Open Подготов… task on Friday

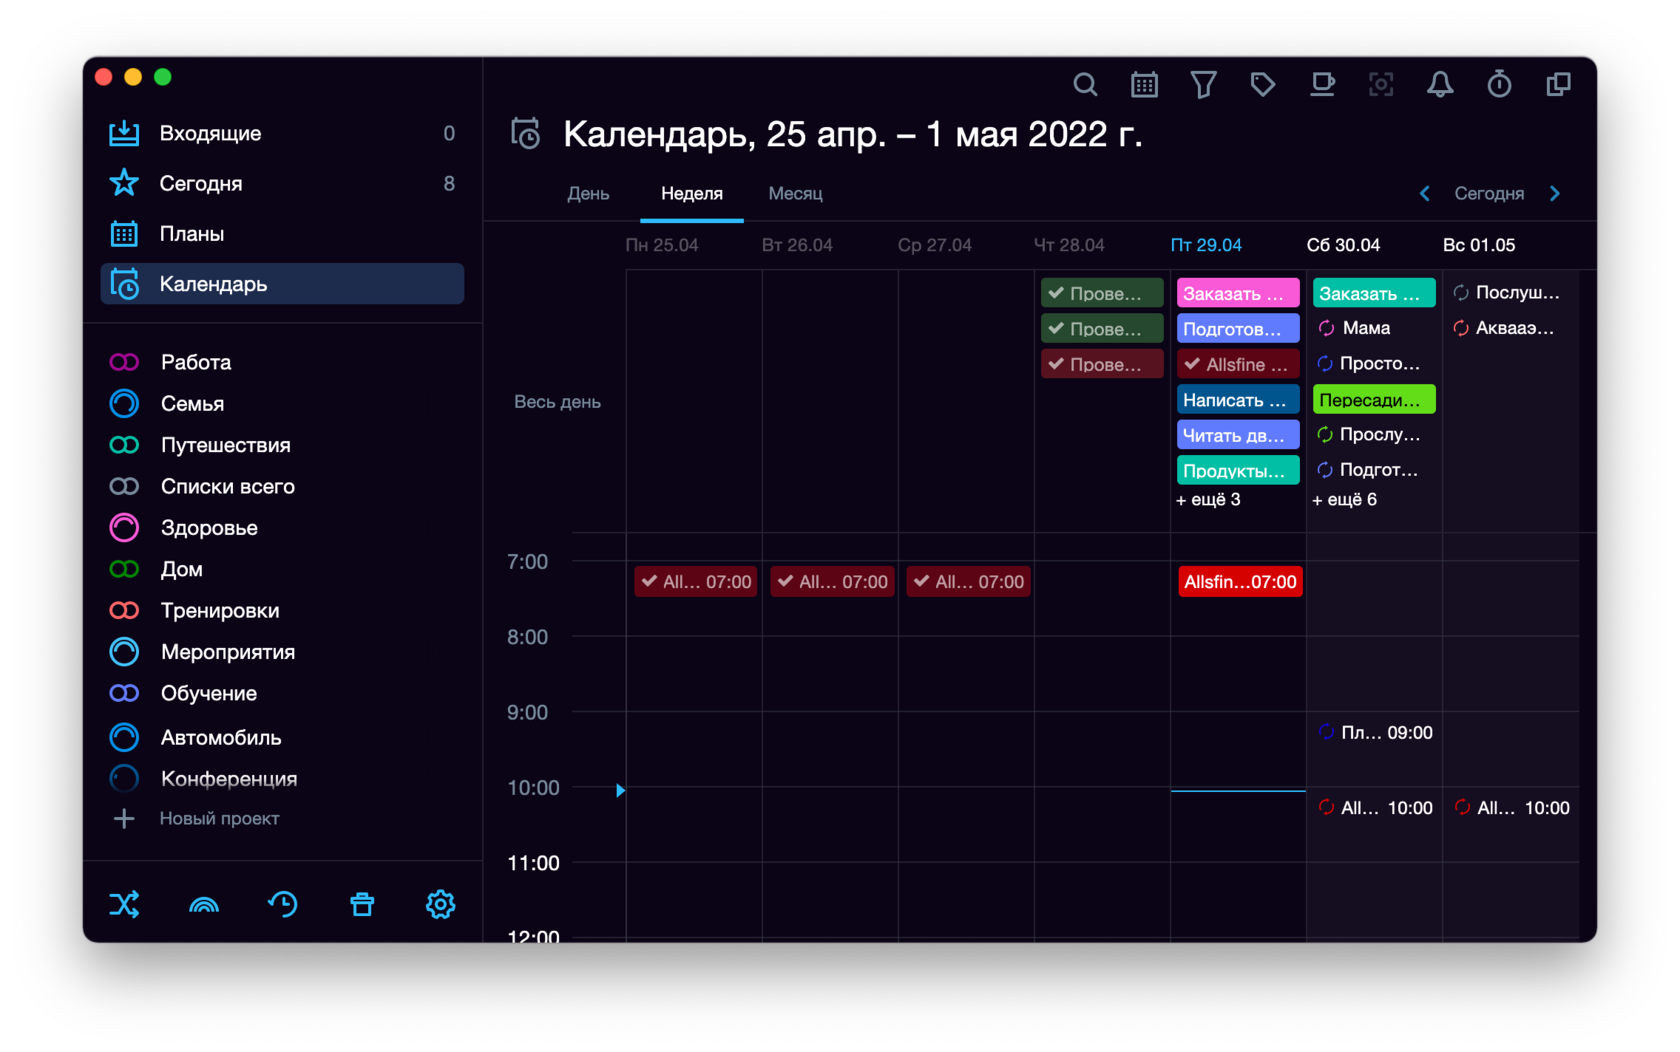point(1238,328)
